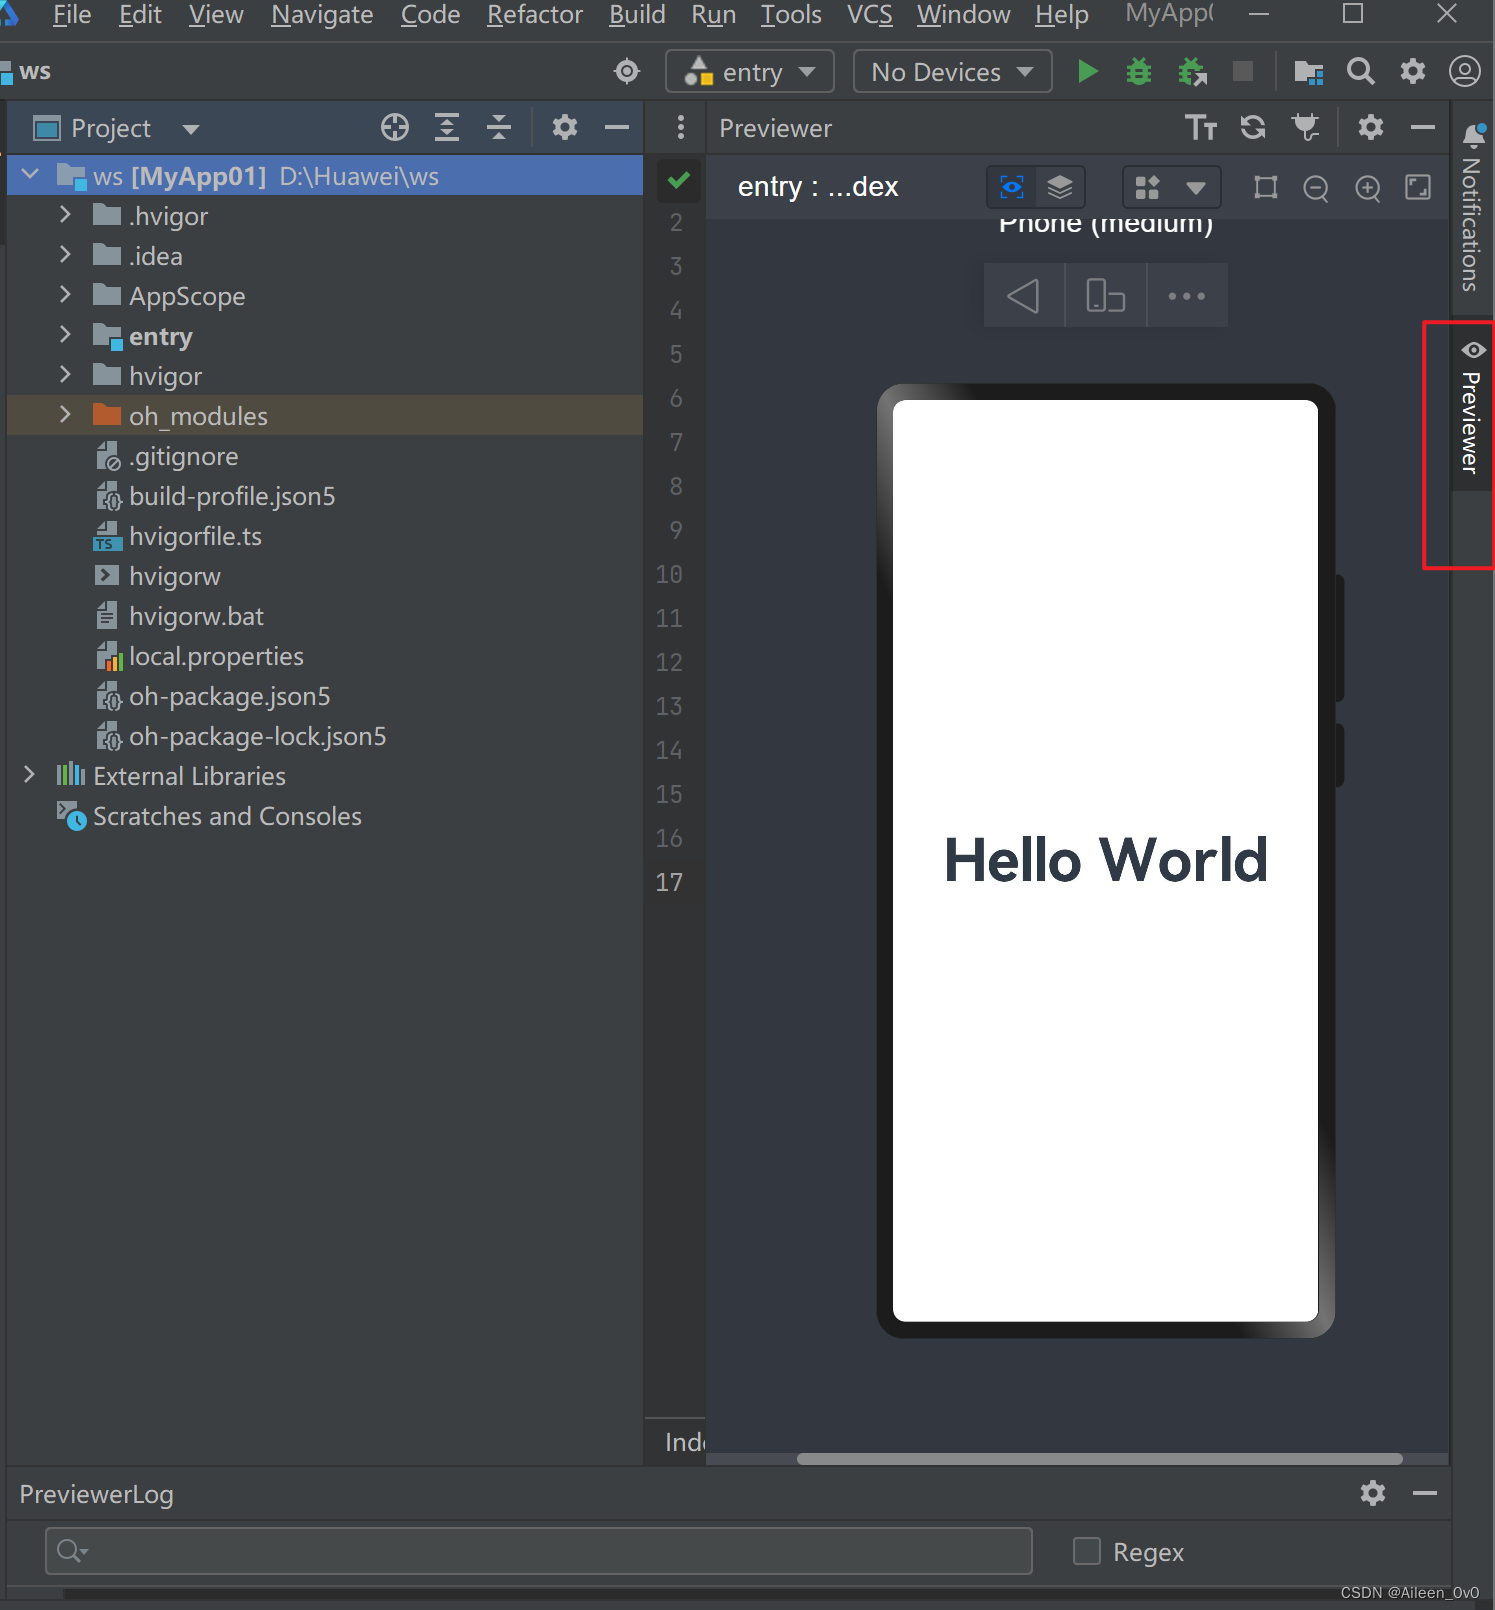Toggle the Previewer side tool window
The image size is (1495, 1610).
[x=1470, y=410]
